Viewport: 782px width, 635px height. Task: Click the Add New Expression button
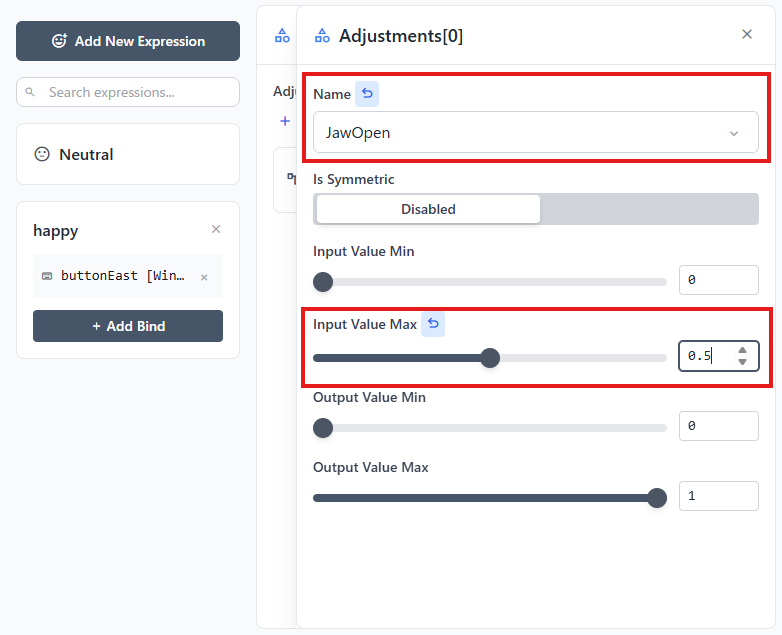128,41
